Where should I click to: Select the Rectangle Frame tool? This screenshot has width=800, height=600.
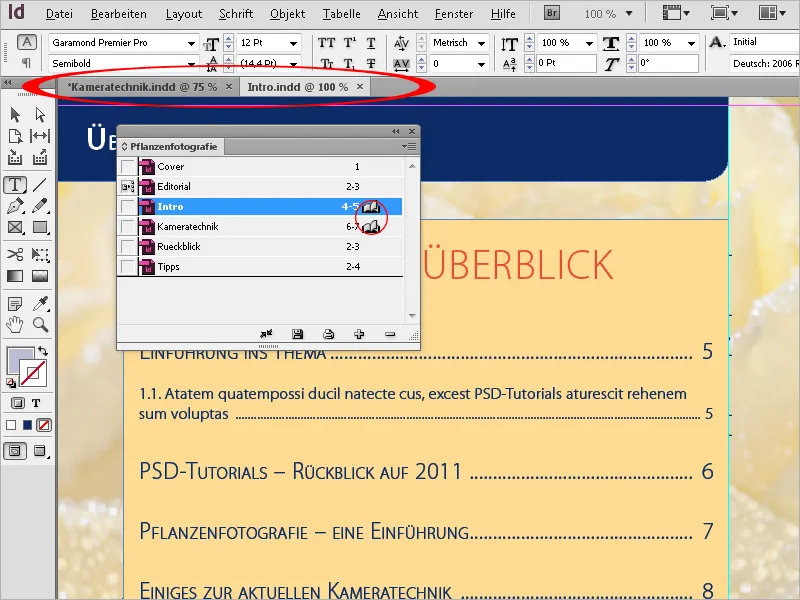coord(15,227)
